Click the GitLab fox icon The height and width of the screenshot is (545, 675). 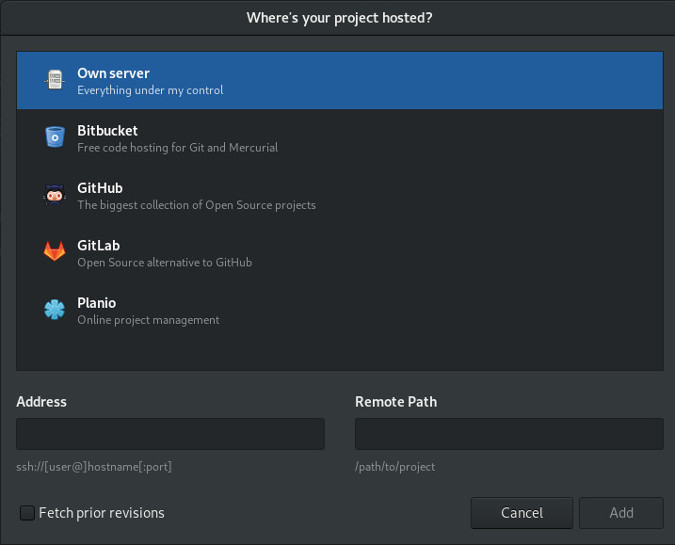pyautogui.click(x=55, y=252)
